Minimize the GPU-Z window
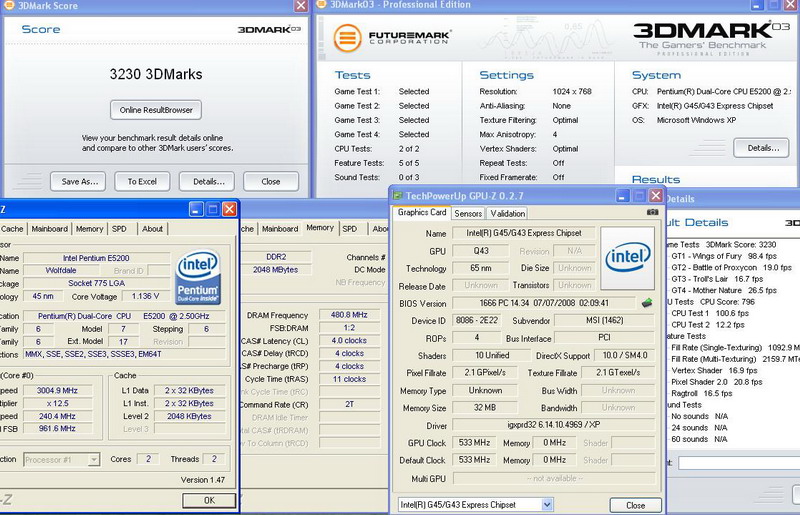This screenshot has height=515, width=800. pyautogui.click(x=622, y=196)
